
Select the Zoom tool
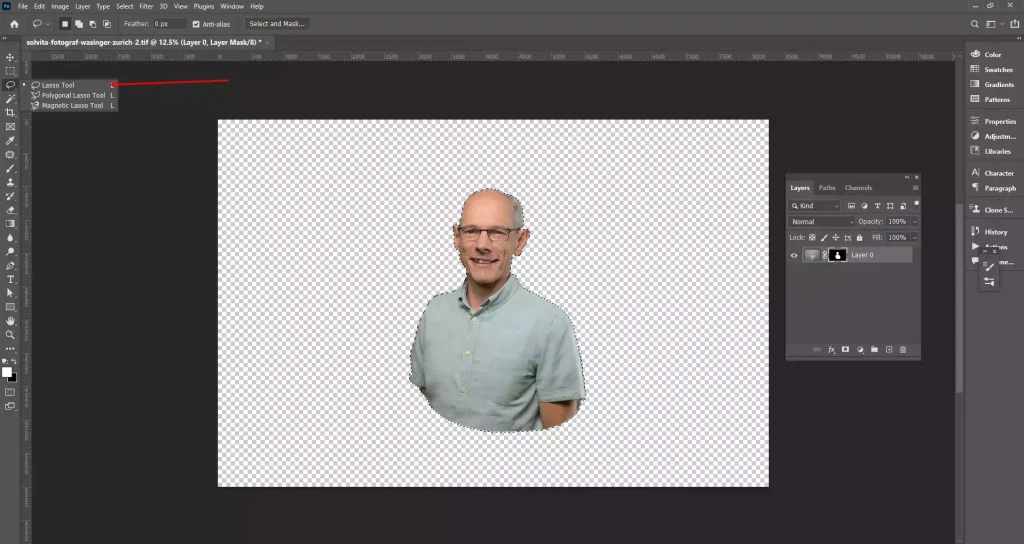(10, 335)
